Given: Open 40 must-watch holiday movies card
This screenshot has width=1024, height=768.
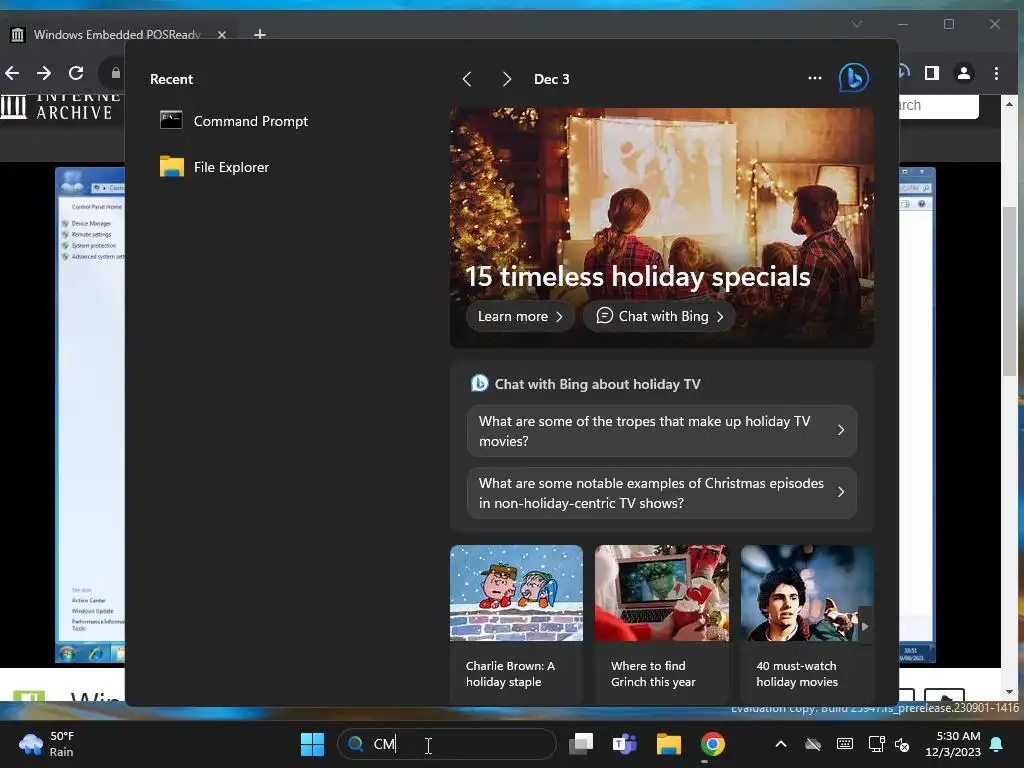Looking at the screenshot, I should [807, 624].
